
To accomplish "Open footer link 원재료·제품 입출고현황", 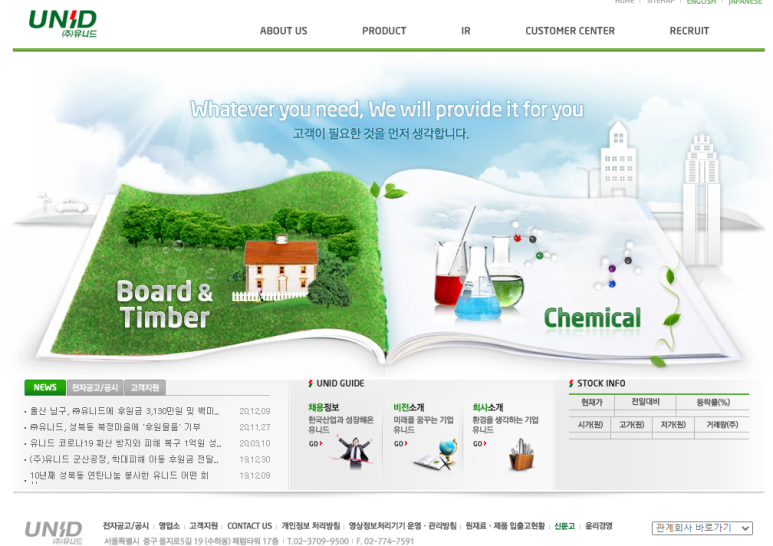I will [x=505, y=526].
